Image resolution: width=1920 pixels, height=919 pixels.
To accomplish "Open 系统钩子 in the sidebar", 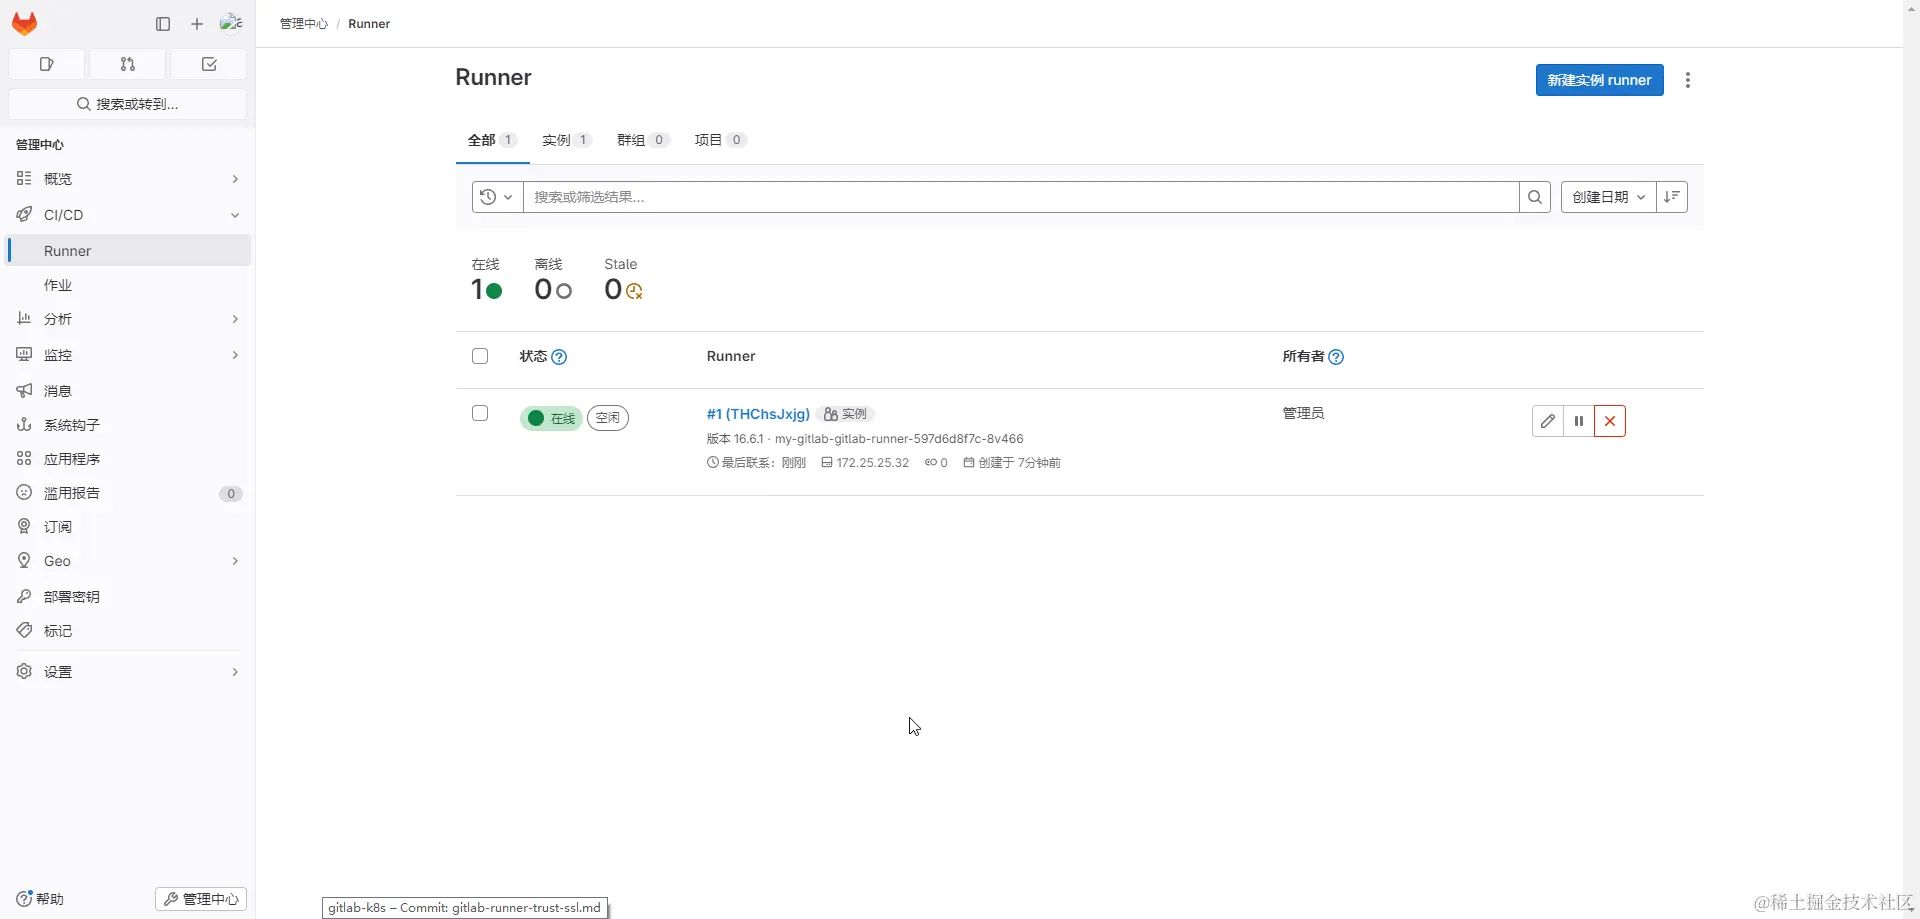I will [128, 425].
